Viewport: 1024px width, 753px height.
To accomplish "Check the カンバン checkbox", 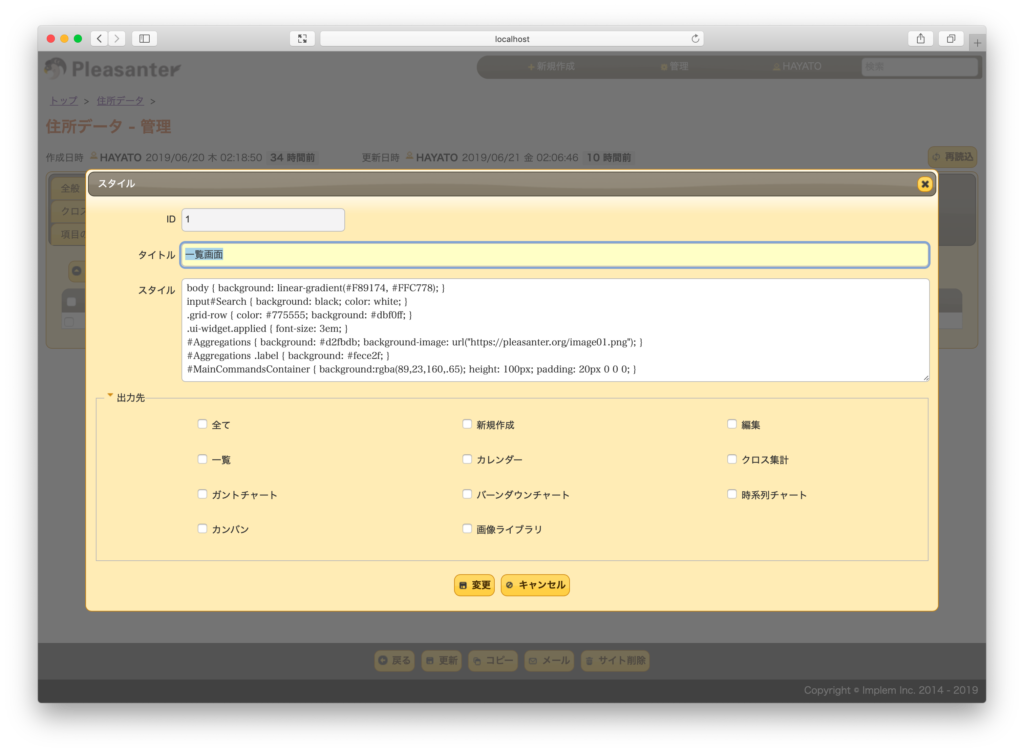I will point(202,529).
